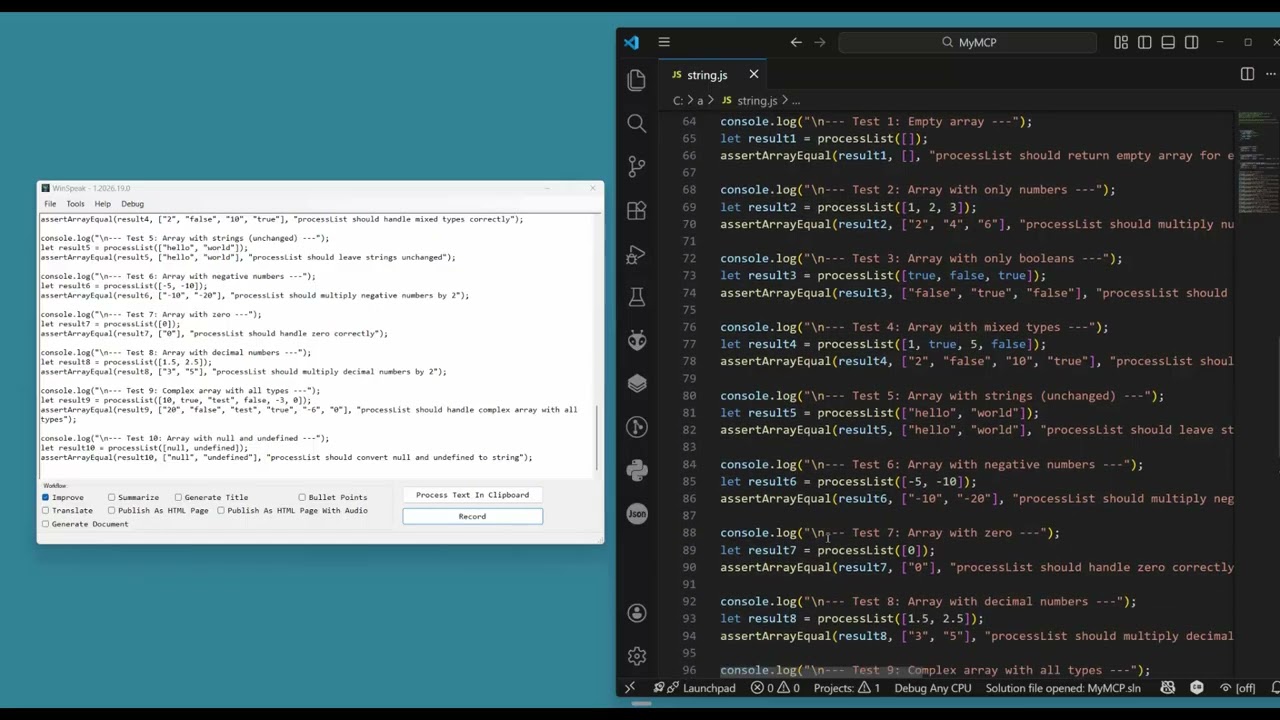Click inside WinSpeak text area

(x=317, y=346)
